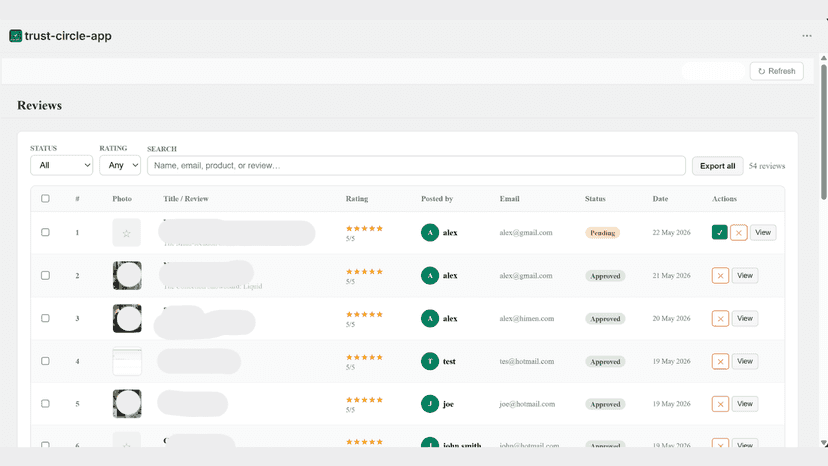Click the 54 reviews count label
Screen dimensions: 828x466
tap(767, 166)
